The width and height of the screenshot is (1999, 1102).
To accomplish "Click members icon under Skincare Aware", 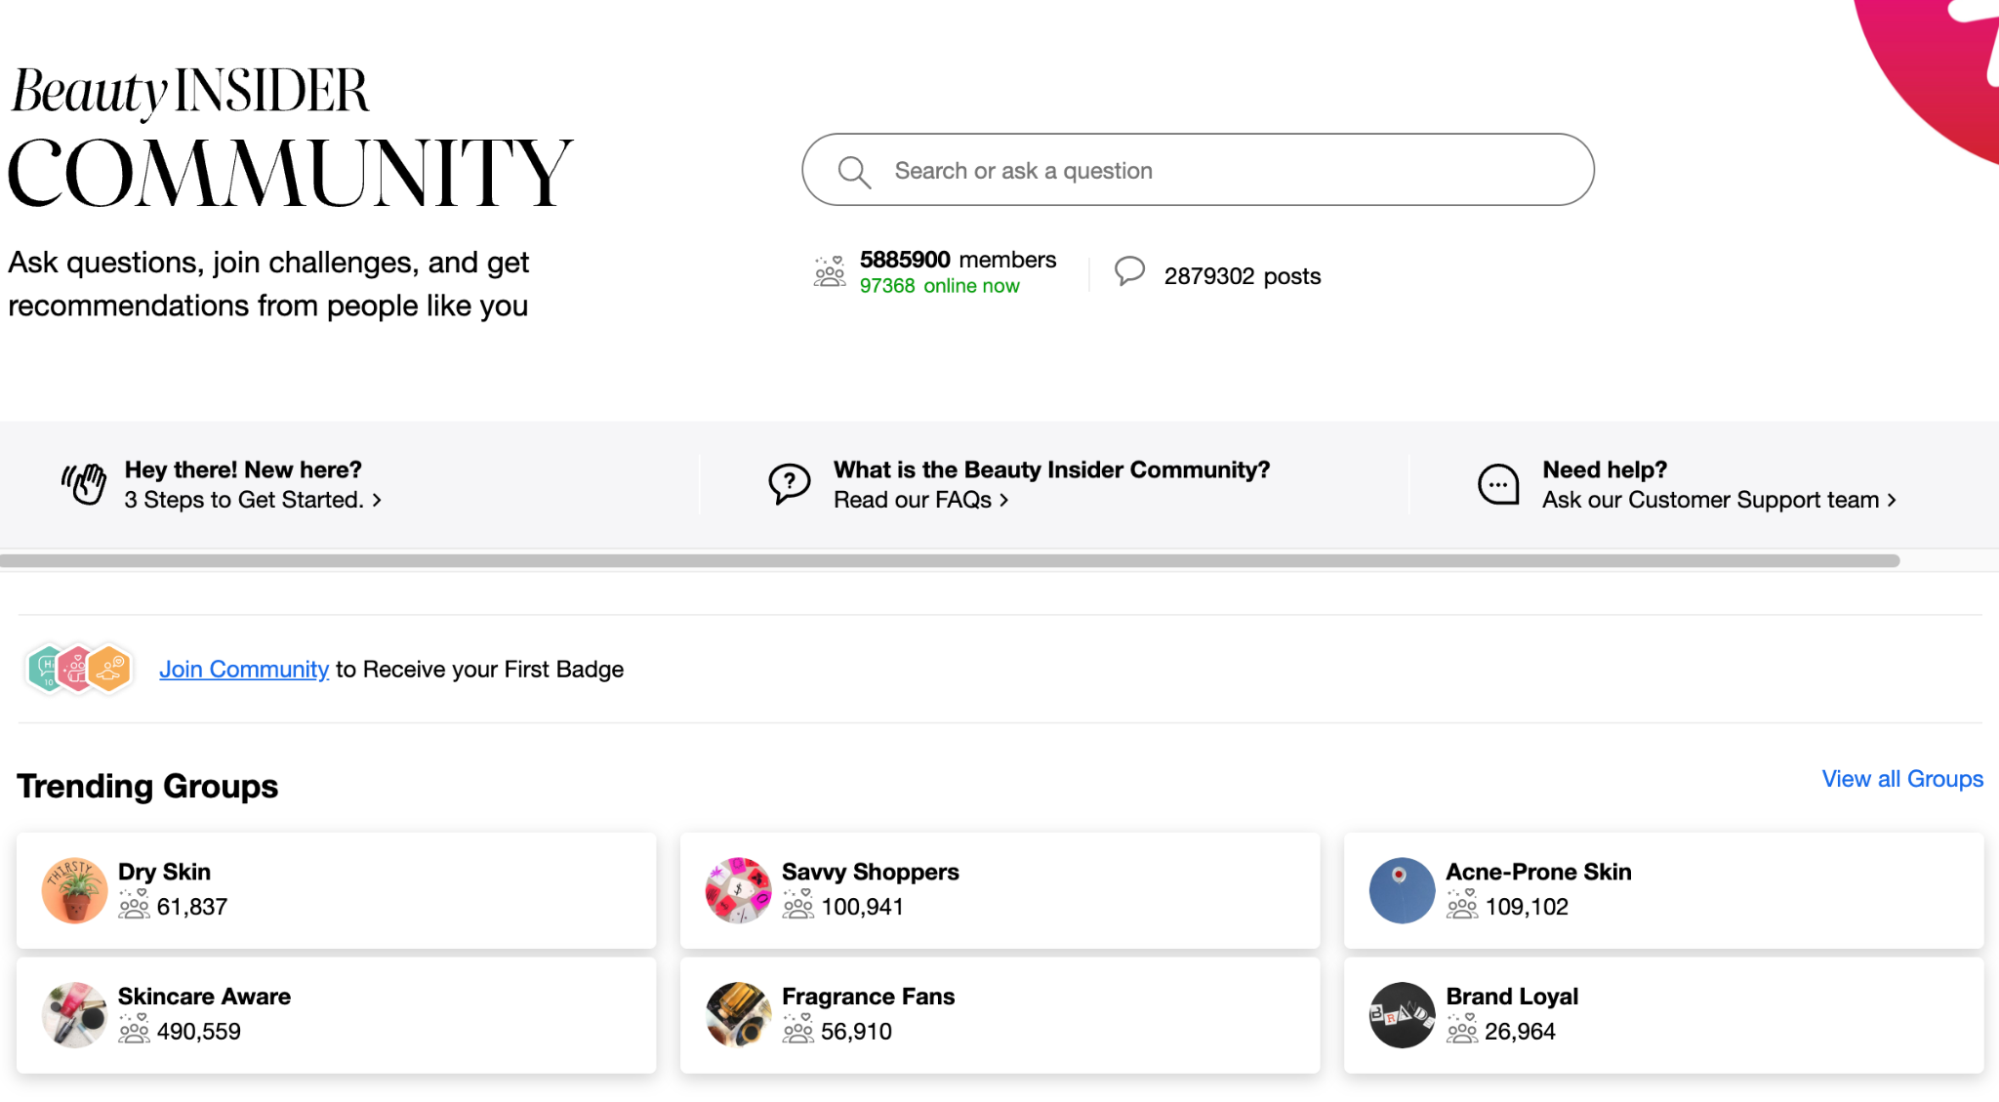I will pos(134,1029).
